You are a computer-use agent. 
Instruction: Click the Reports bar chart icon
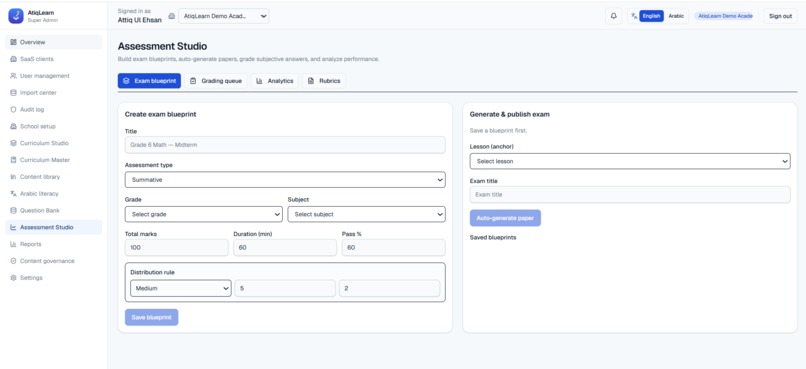[13, 244]
